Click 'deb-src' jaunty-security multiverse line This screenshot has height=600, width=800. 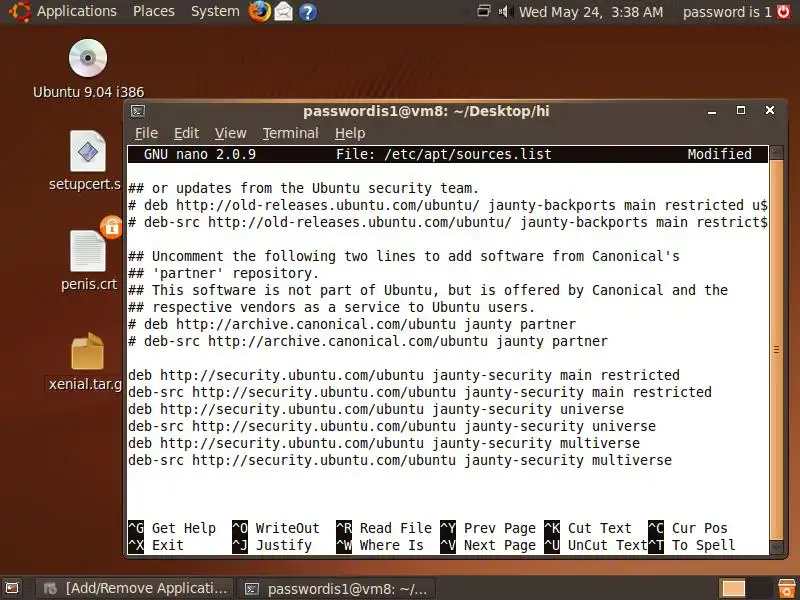400,460
